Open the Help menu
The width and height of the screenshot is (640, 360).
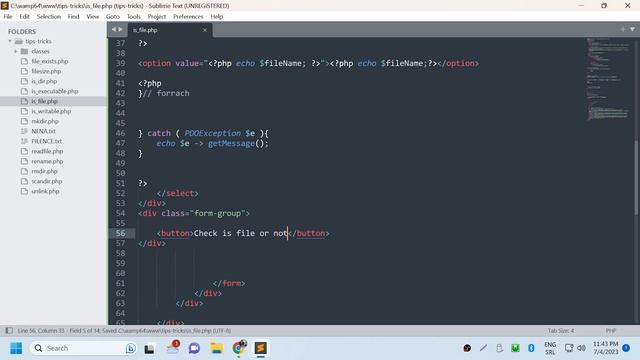[x=217, y=17]
